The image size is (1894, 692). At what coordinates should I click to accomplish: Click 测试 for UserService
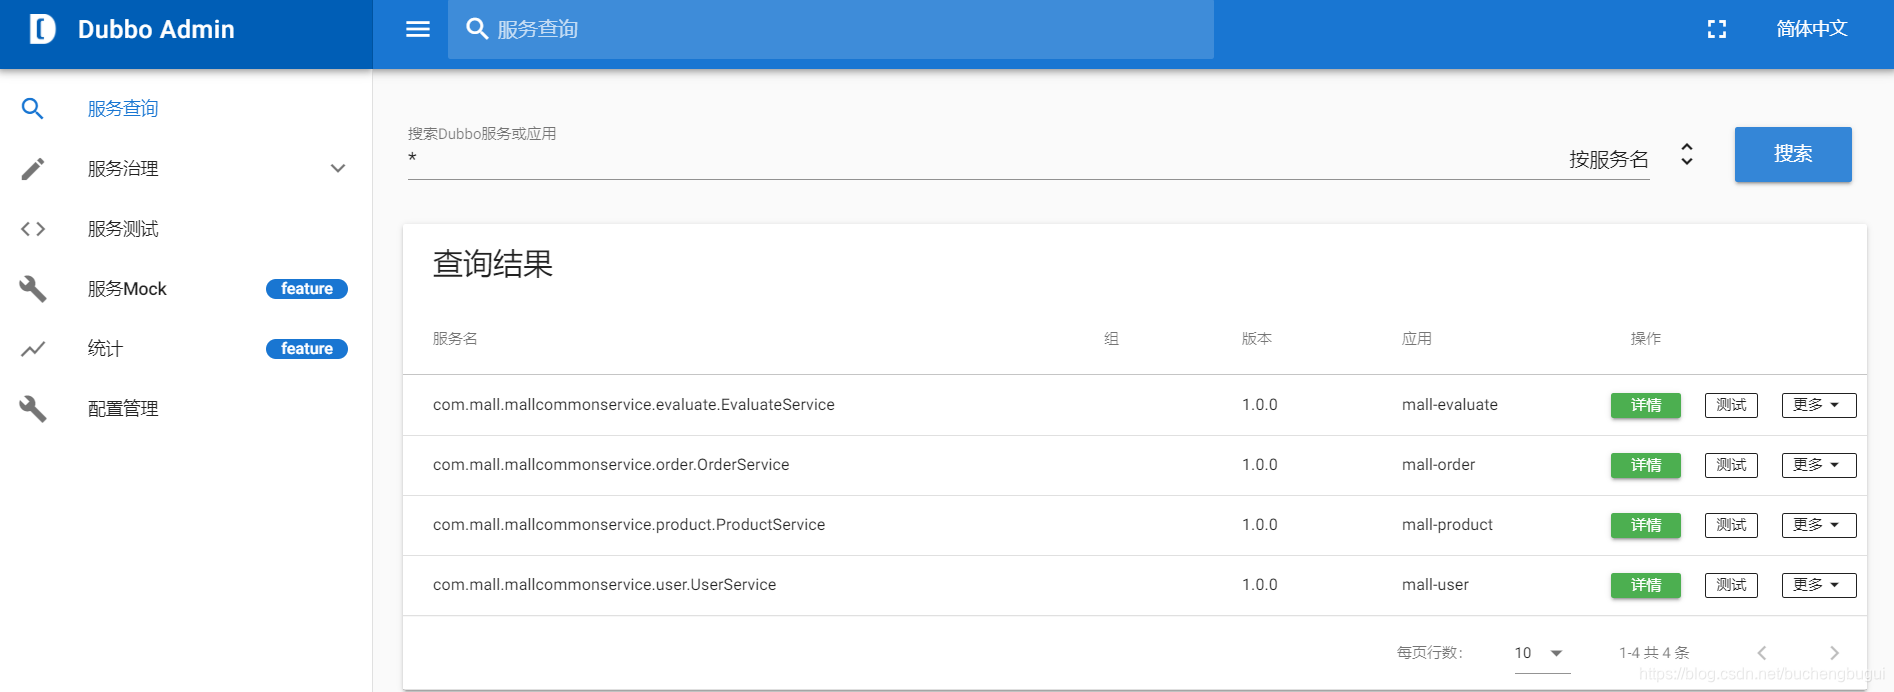tap(1731, 585)
